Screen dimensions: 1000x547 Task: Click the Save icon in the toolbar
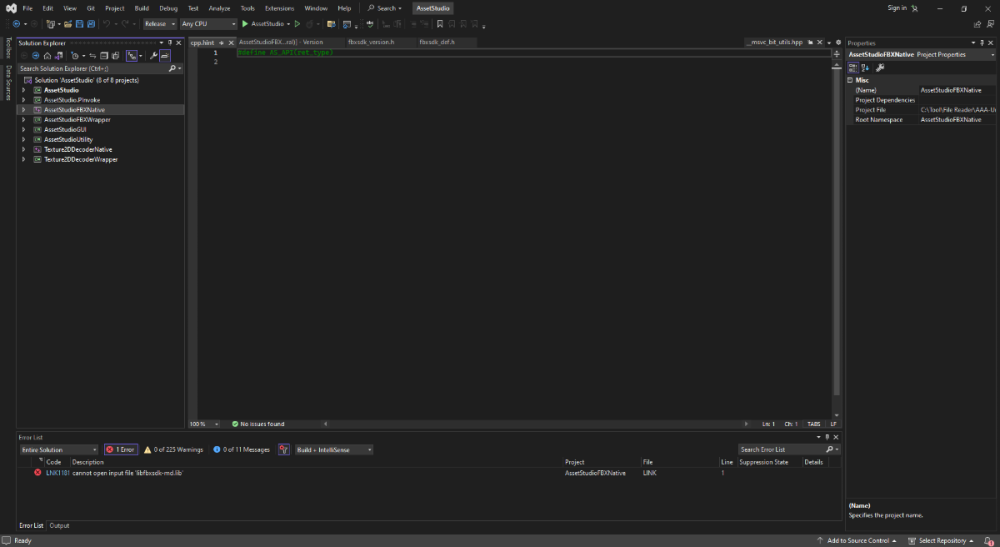pyautogui.click(x=79, y=24)
